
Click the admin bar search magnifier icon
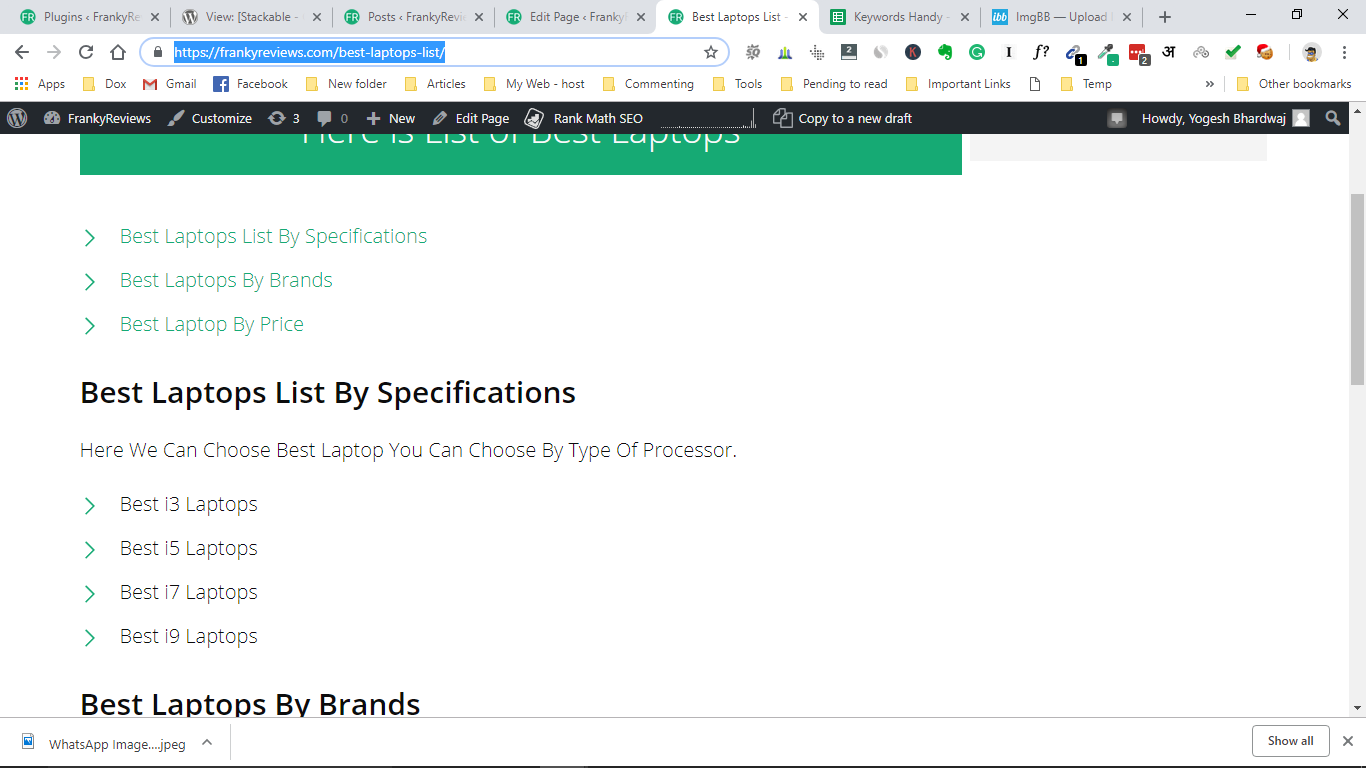pyautogui.click(x=1333, y=118)
